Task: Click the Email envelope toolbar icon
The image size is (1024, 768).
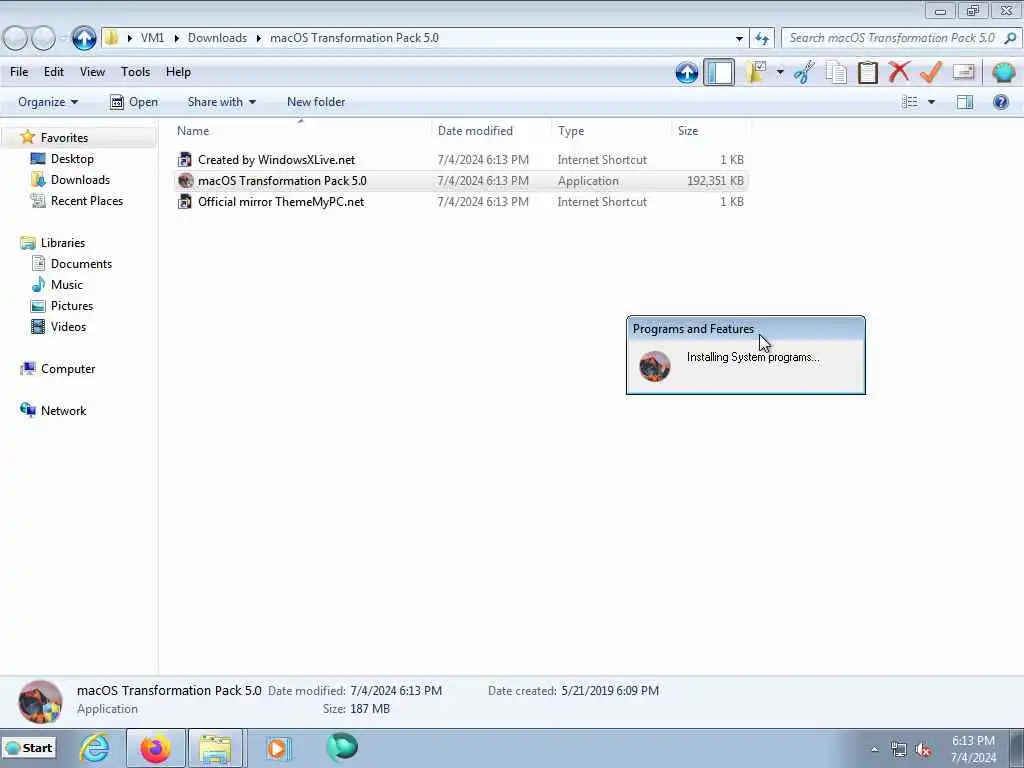Action: pyautogui.click(x=963, y=72)
